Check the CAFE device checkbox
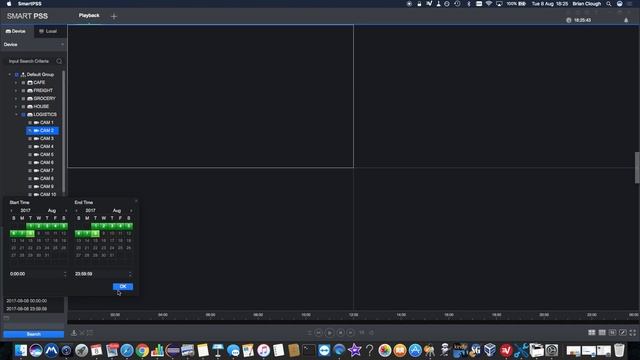Viewport: 640px width, 360px height. click(23, 82)
